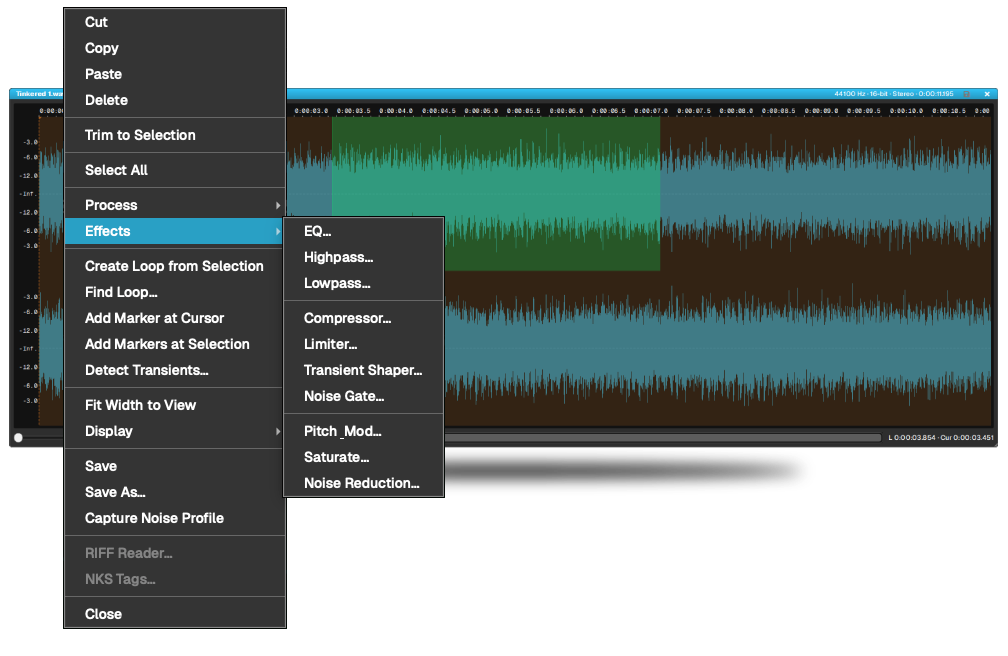Select the Highpass effect
This screenshot has height=656, width=1008.
364,257
